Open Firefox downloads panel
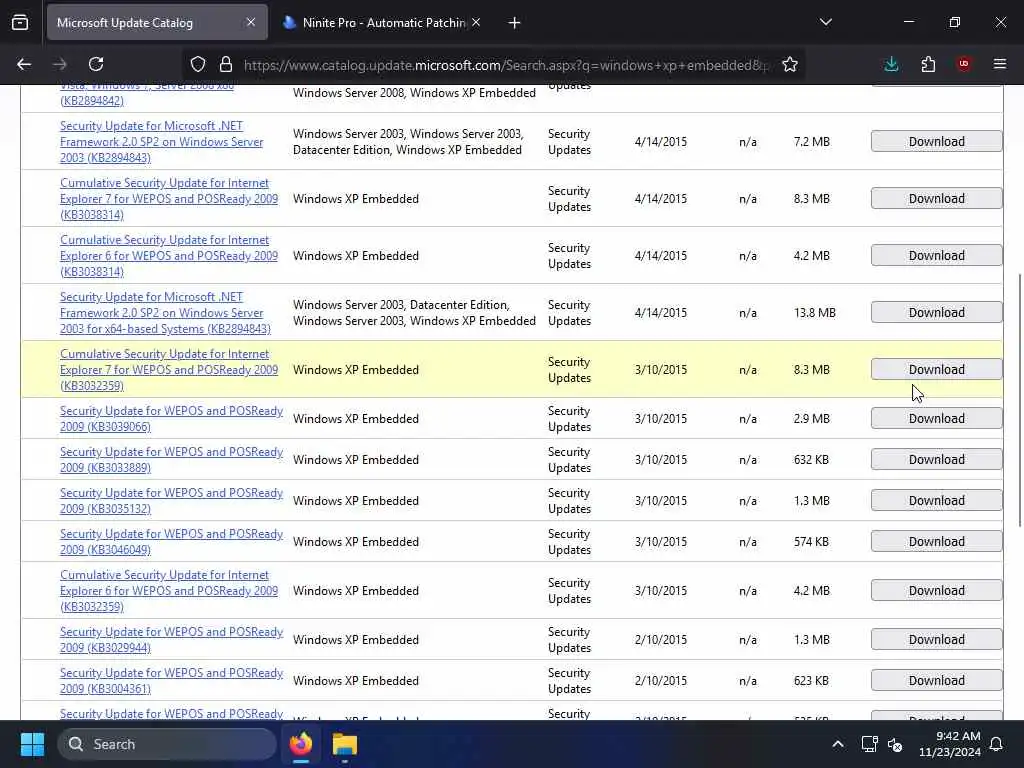Viewport: 1024px width, 768px height. [x=891, y=64]
